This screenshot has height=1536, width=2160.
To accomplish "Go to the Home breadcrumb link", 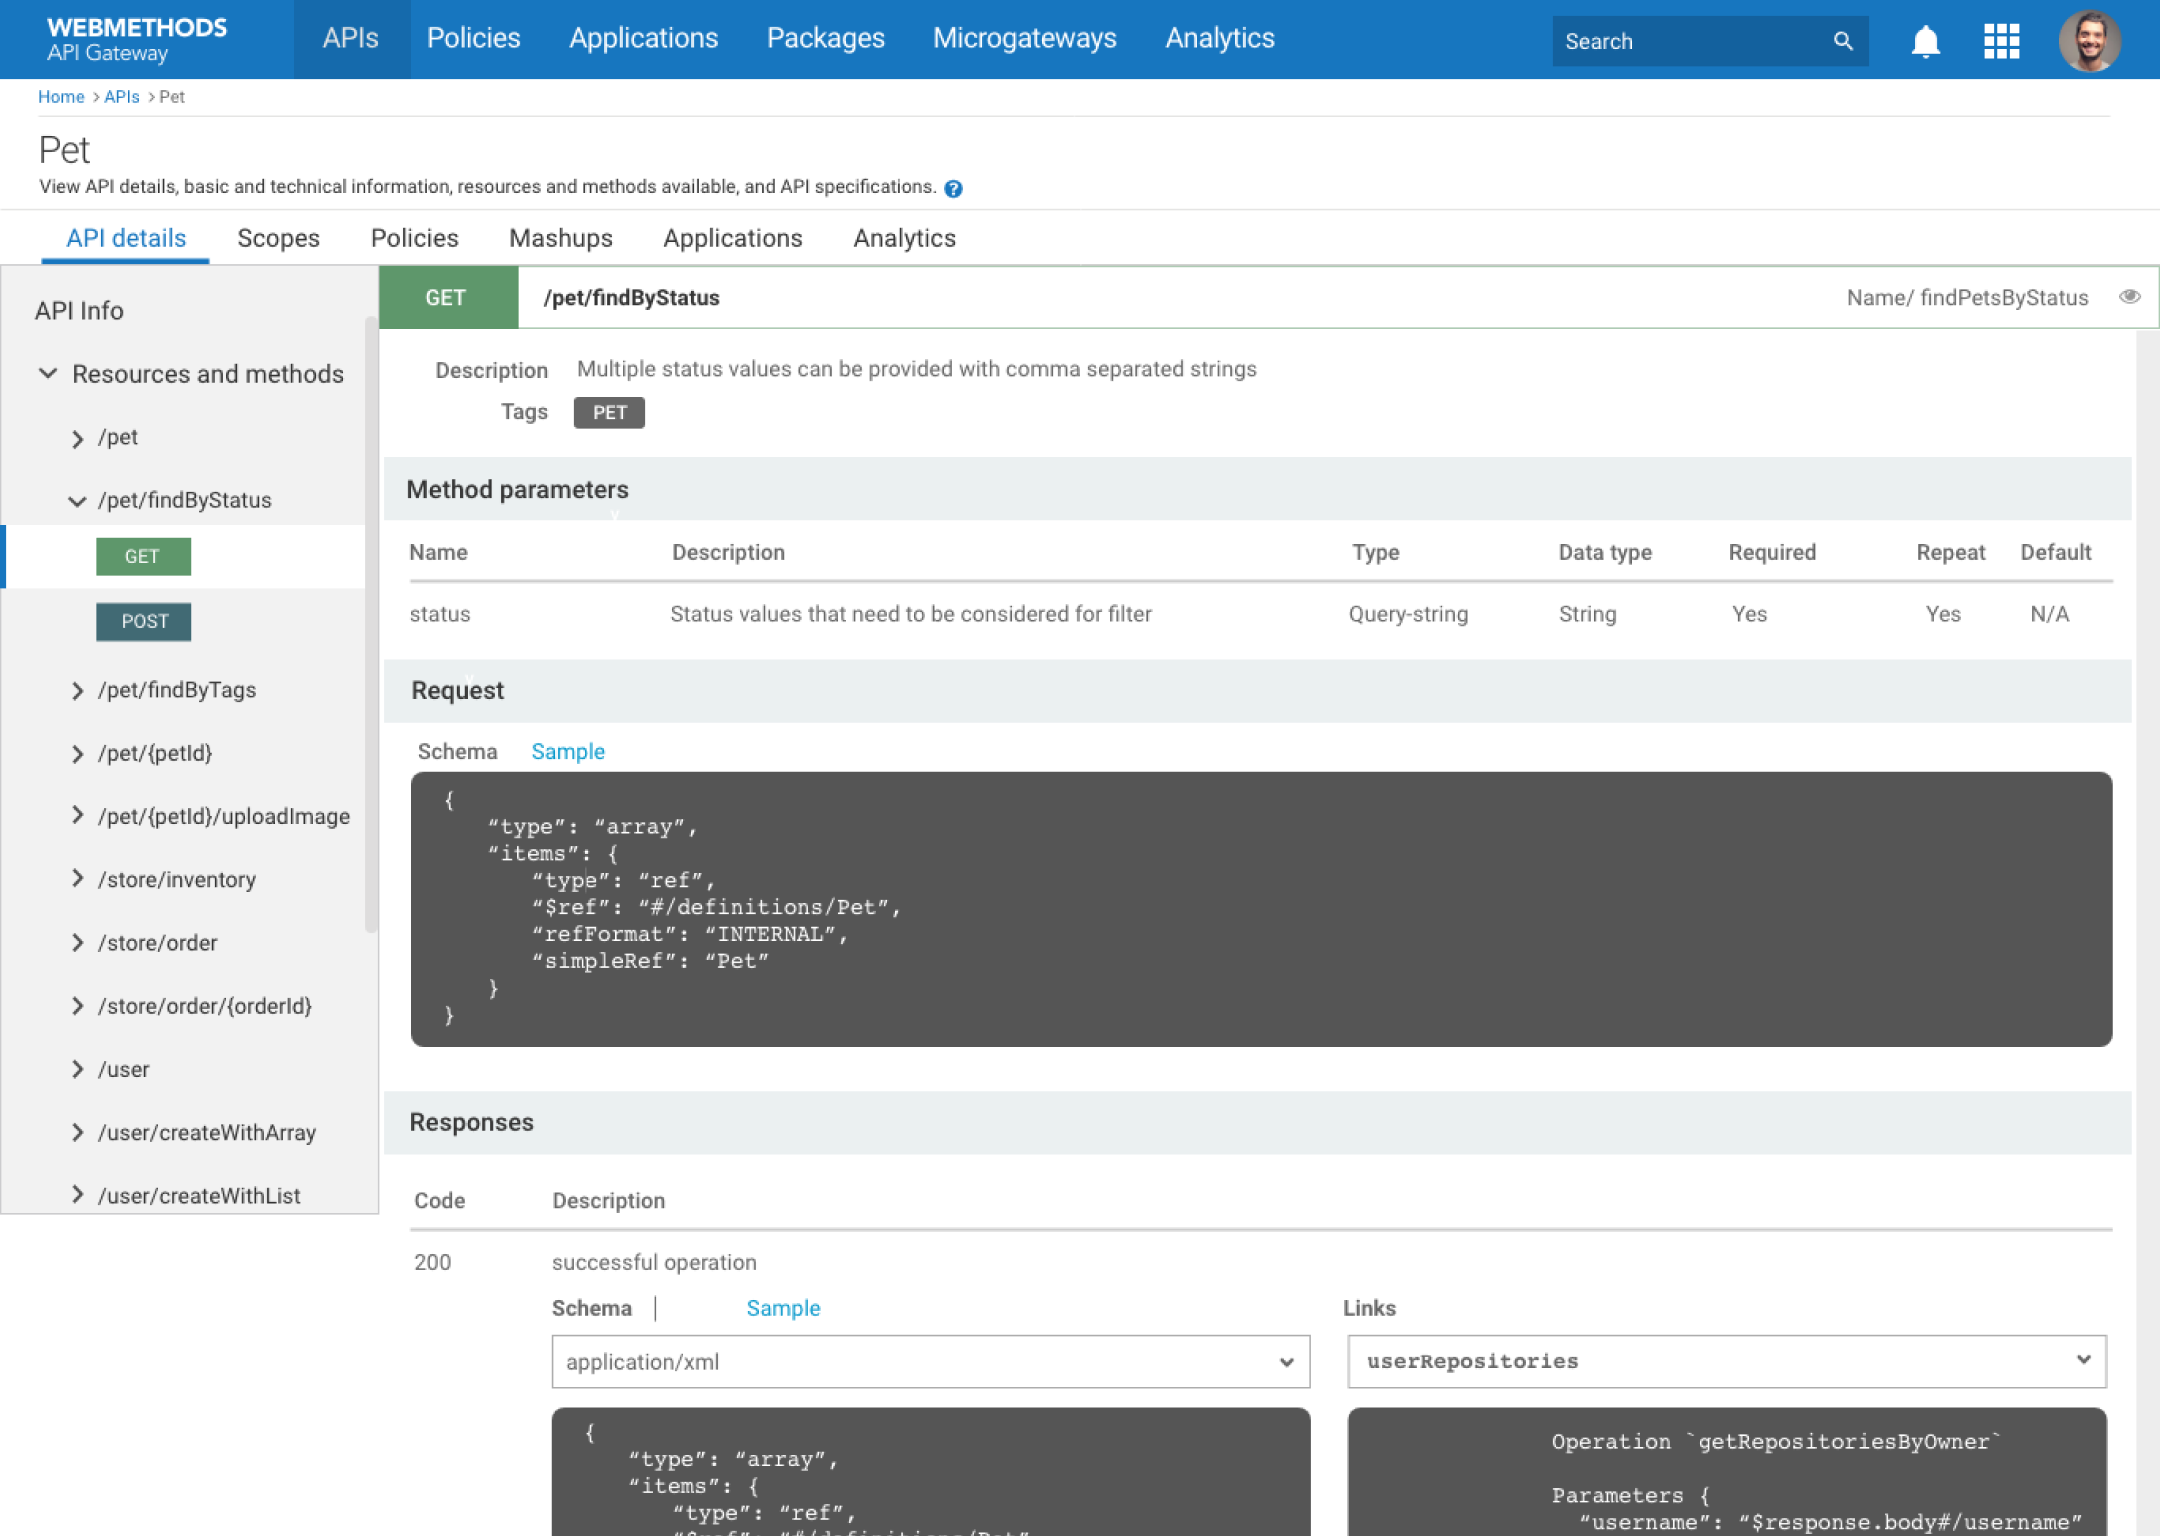I will pyautogui.click(x=61, y=97).
